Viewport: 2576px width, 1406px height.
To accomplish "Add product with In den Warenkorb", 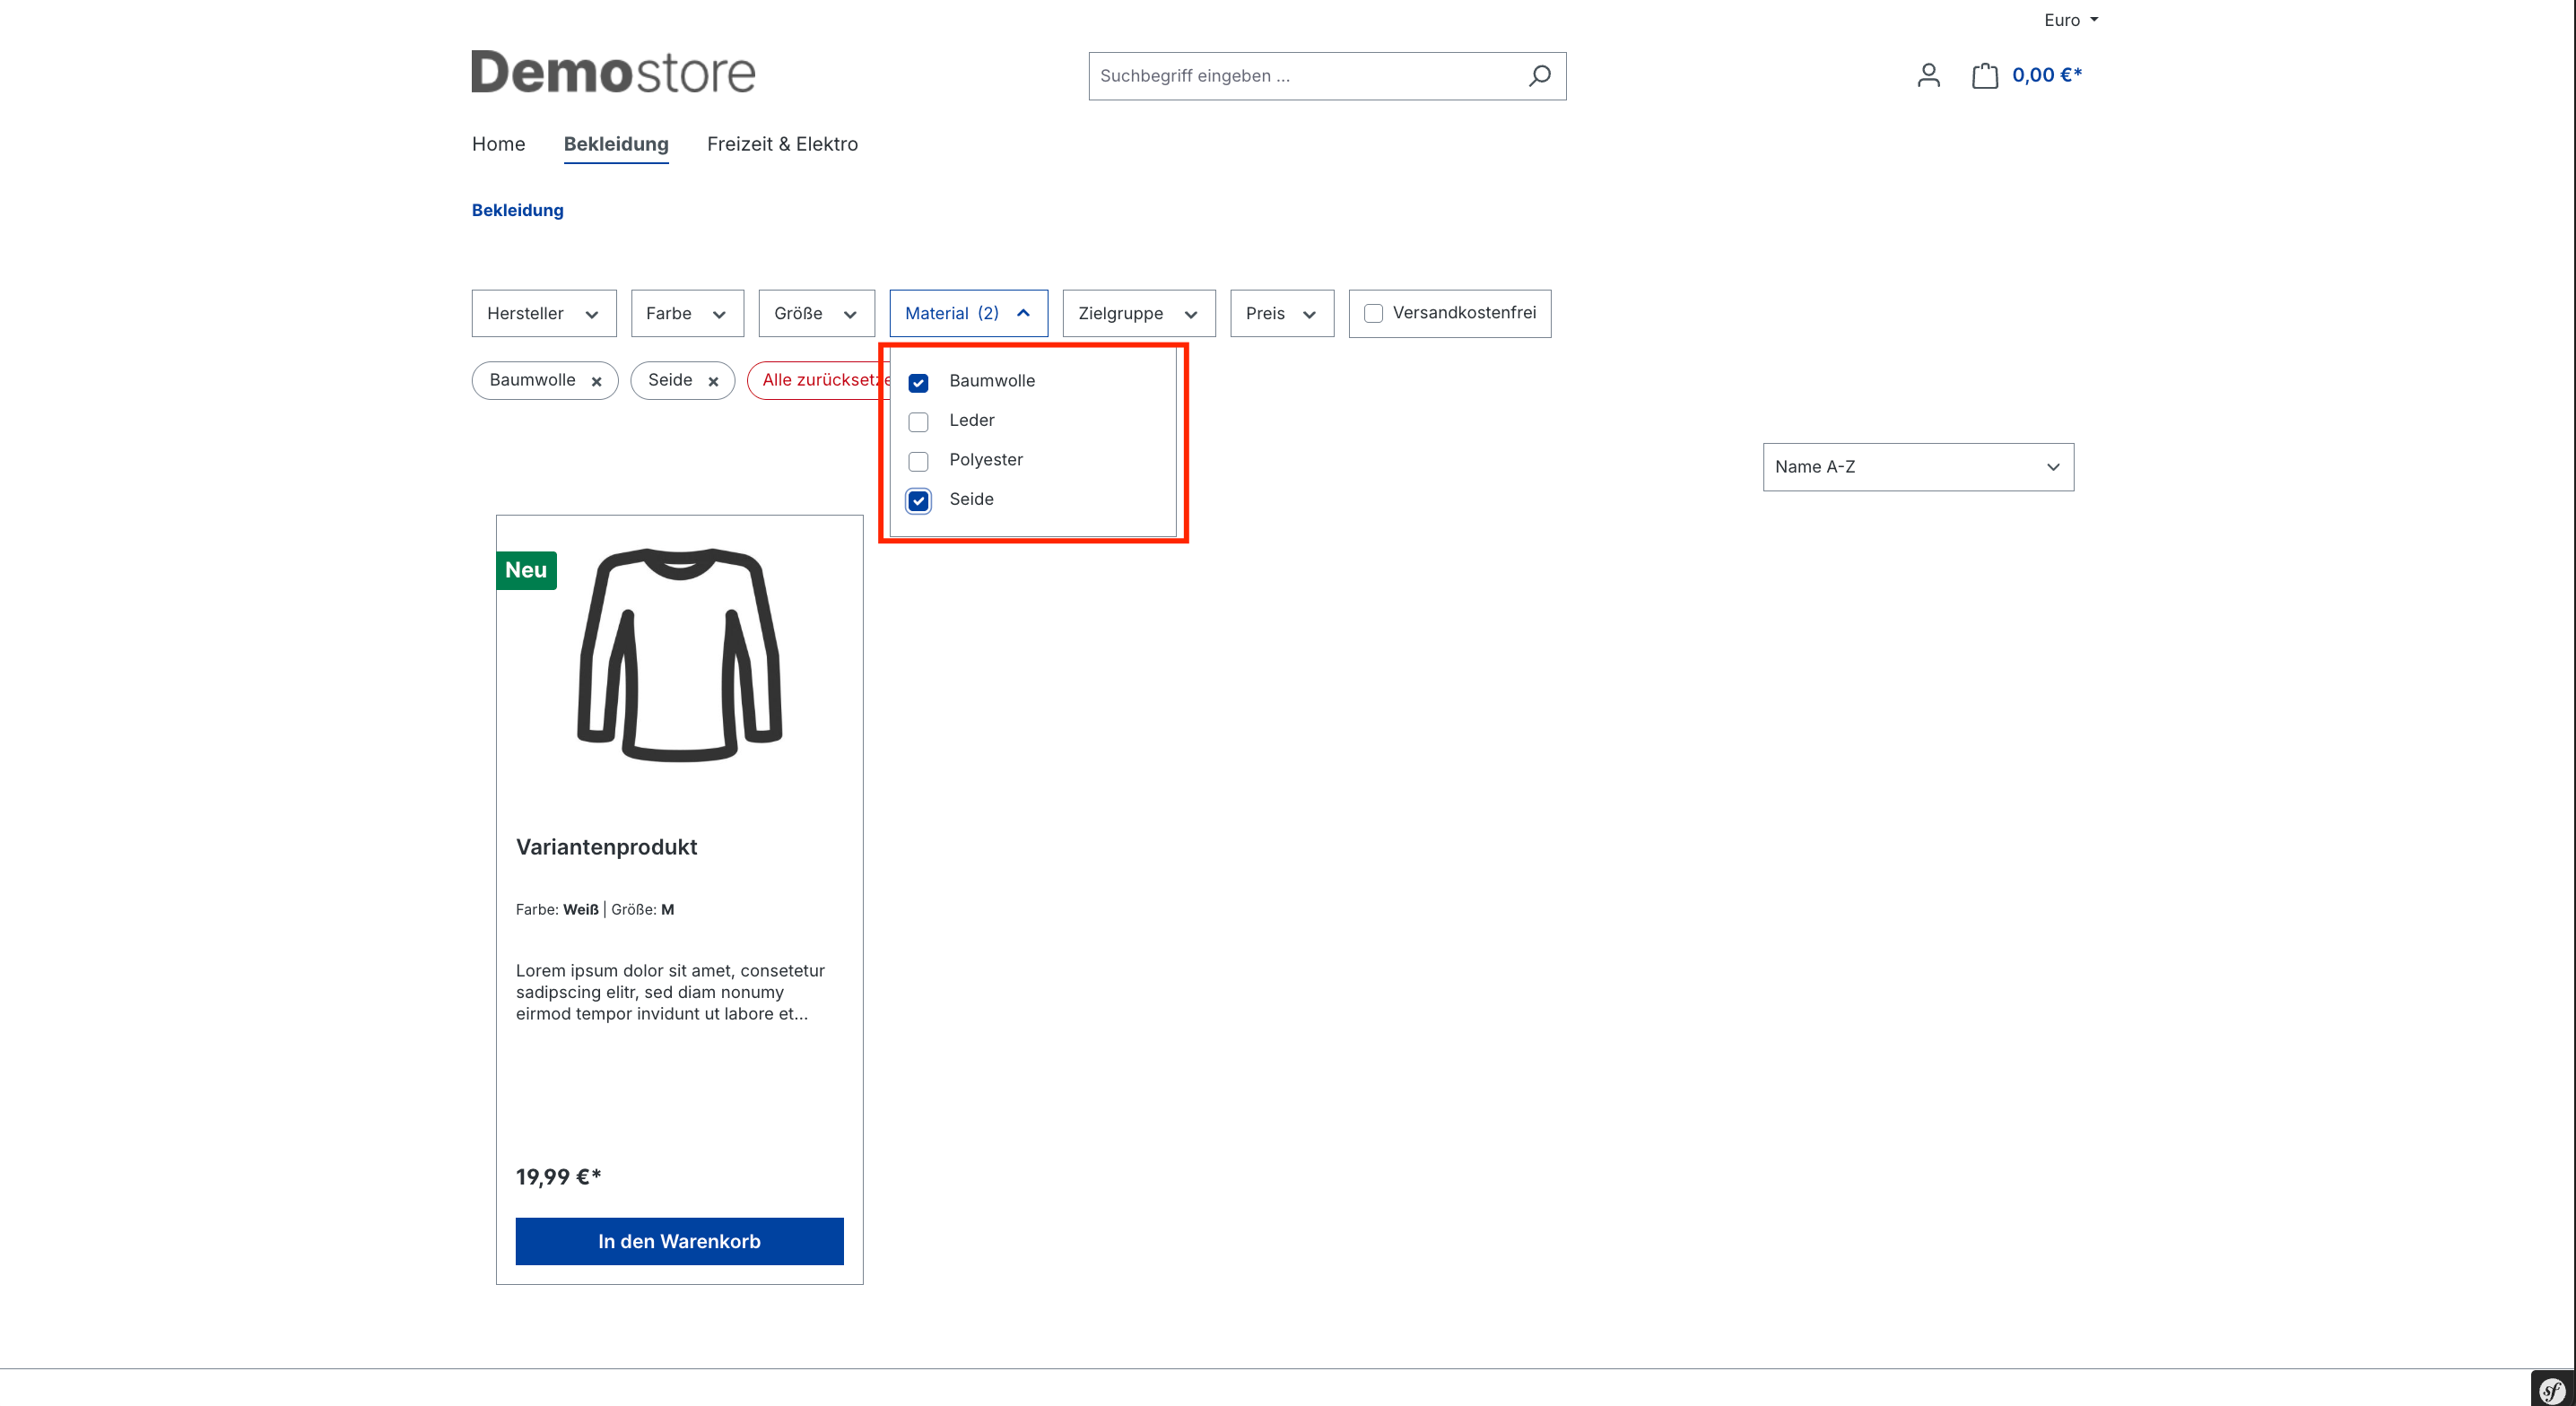I will tap(679, 1241).
